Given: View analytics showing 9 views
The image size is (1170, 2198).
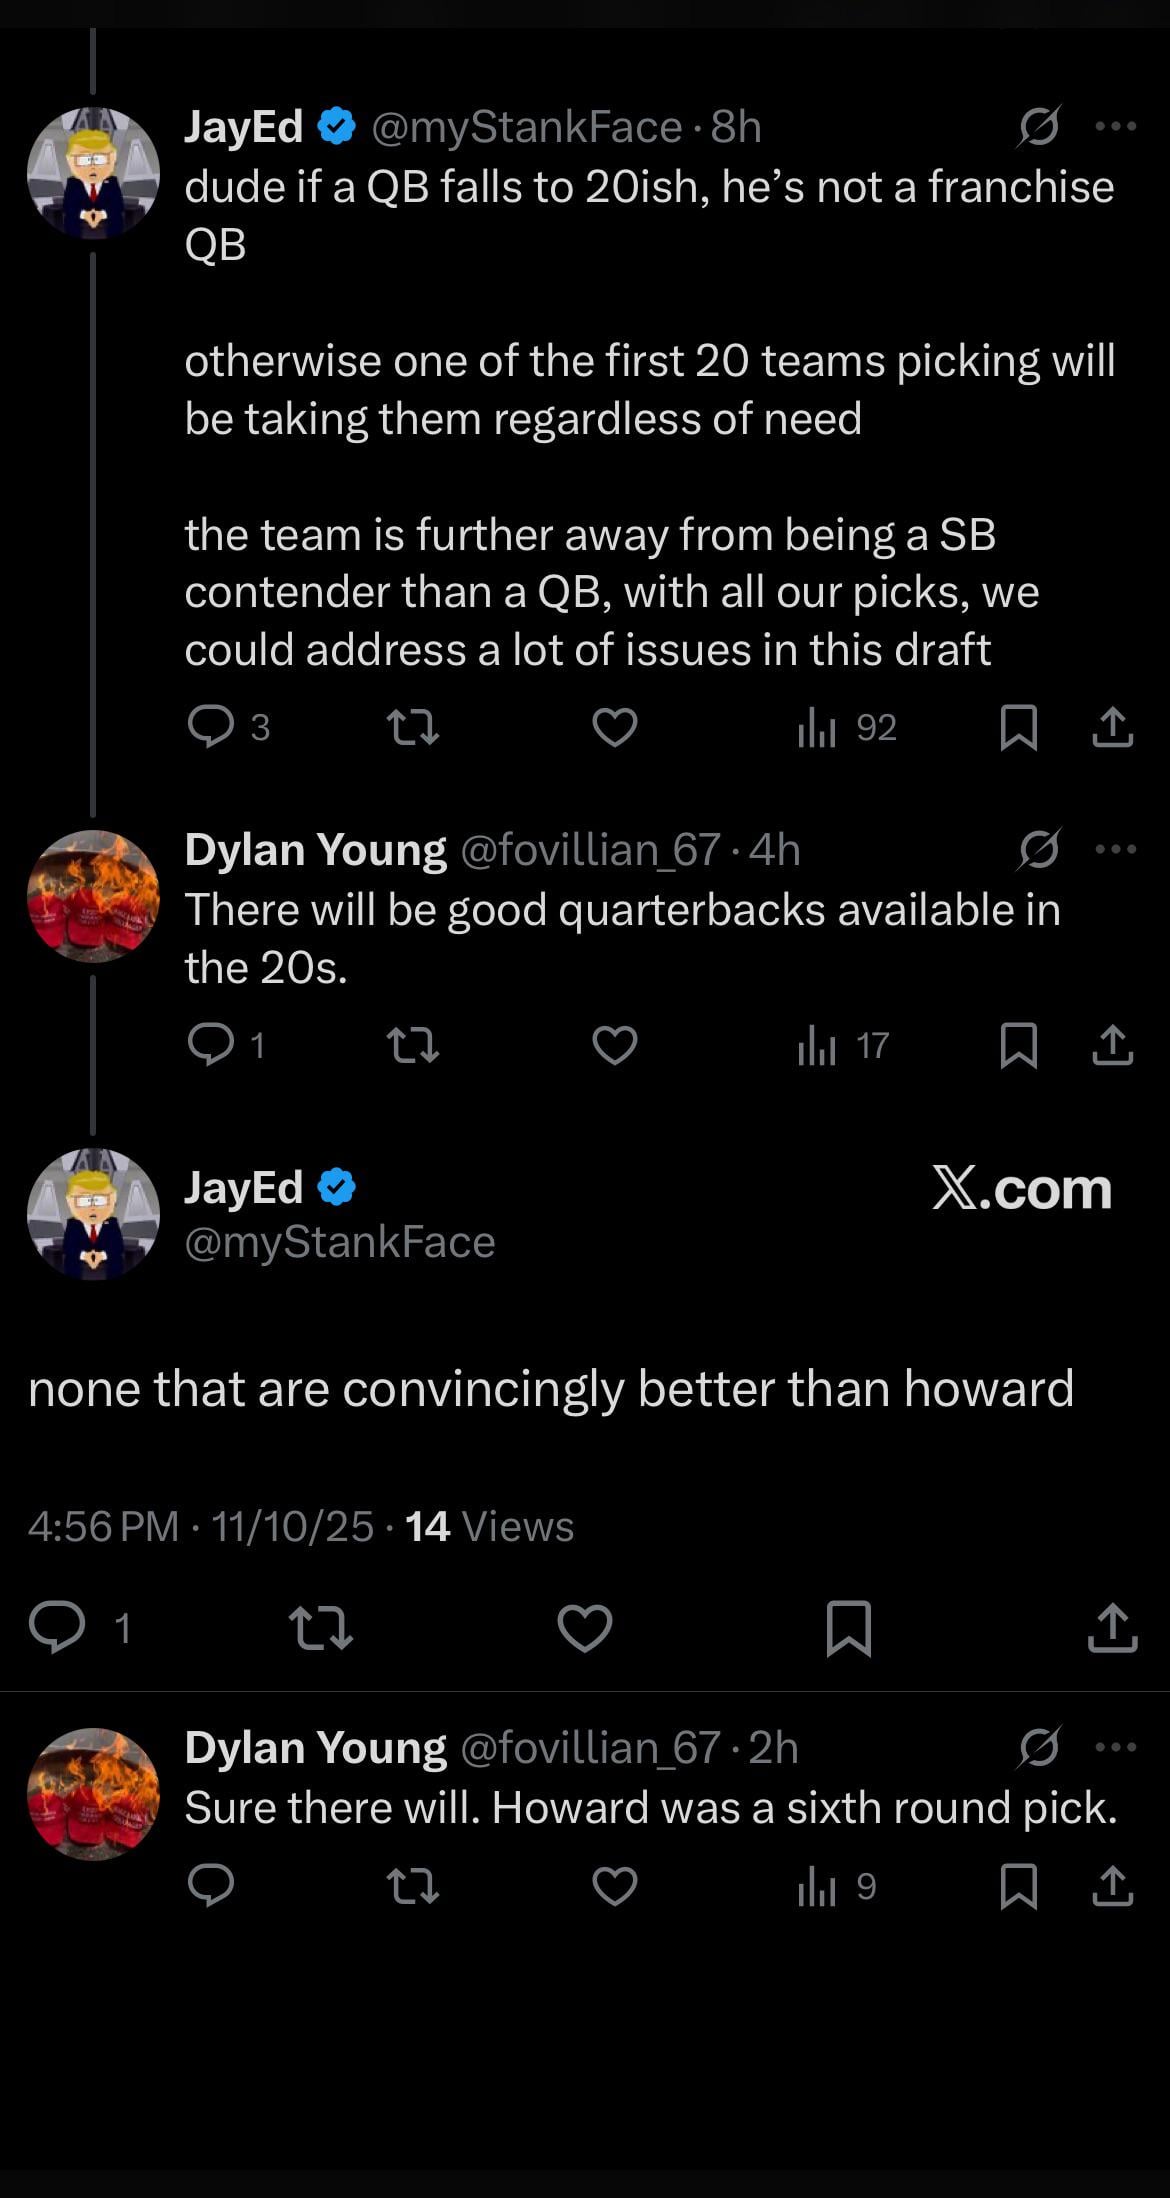Looking at the screenshot, I should coord(837,1886).
